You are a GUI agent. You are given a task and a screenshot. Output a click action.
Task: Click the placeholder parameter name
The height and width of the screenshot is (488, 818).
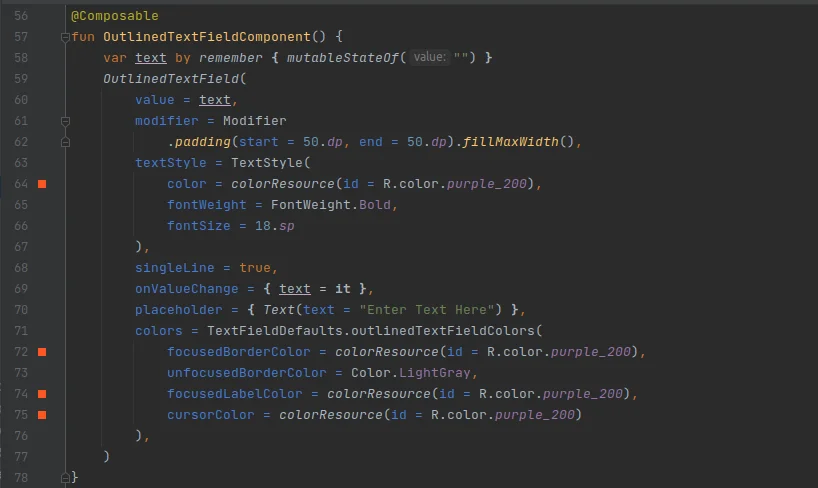tap(178, 310)
